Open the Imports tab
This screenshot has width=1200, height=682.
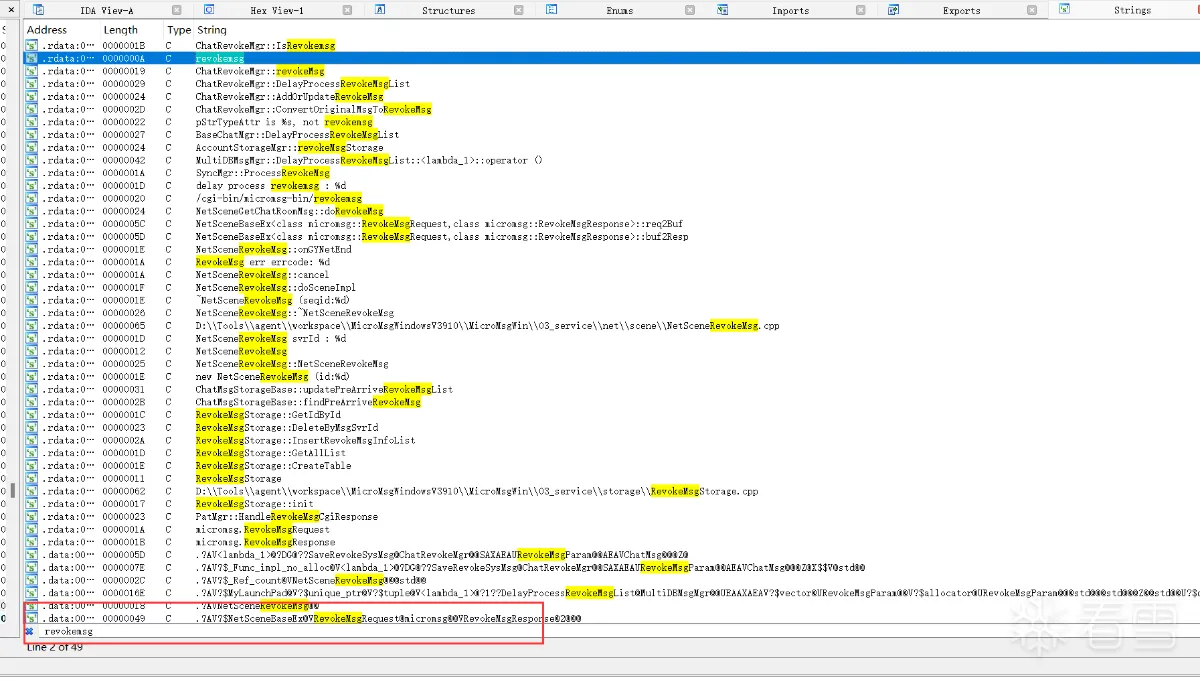coord(790,11)
